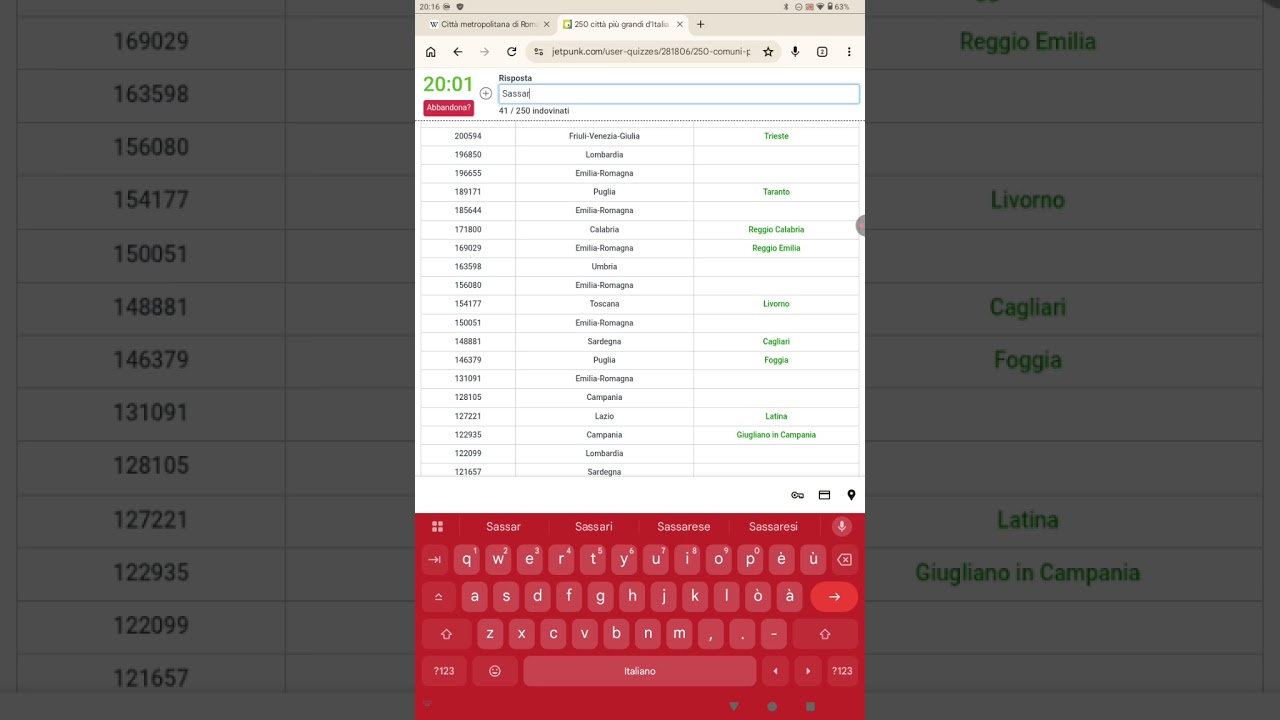Click the Calabria region cell
Screen dimensions: 1280x720
[604, 230]
